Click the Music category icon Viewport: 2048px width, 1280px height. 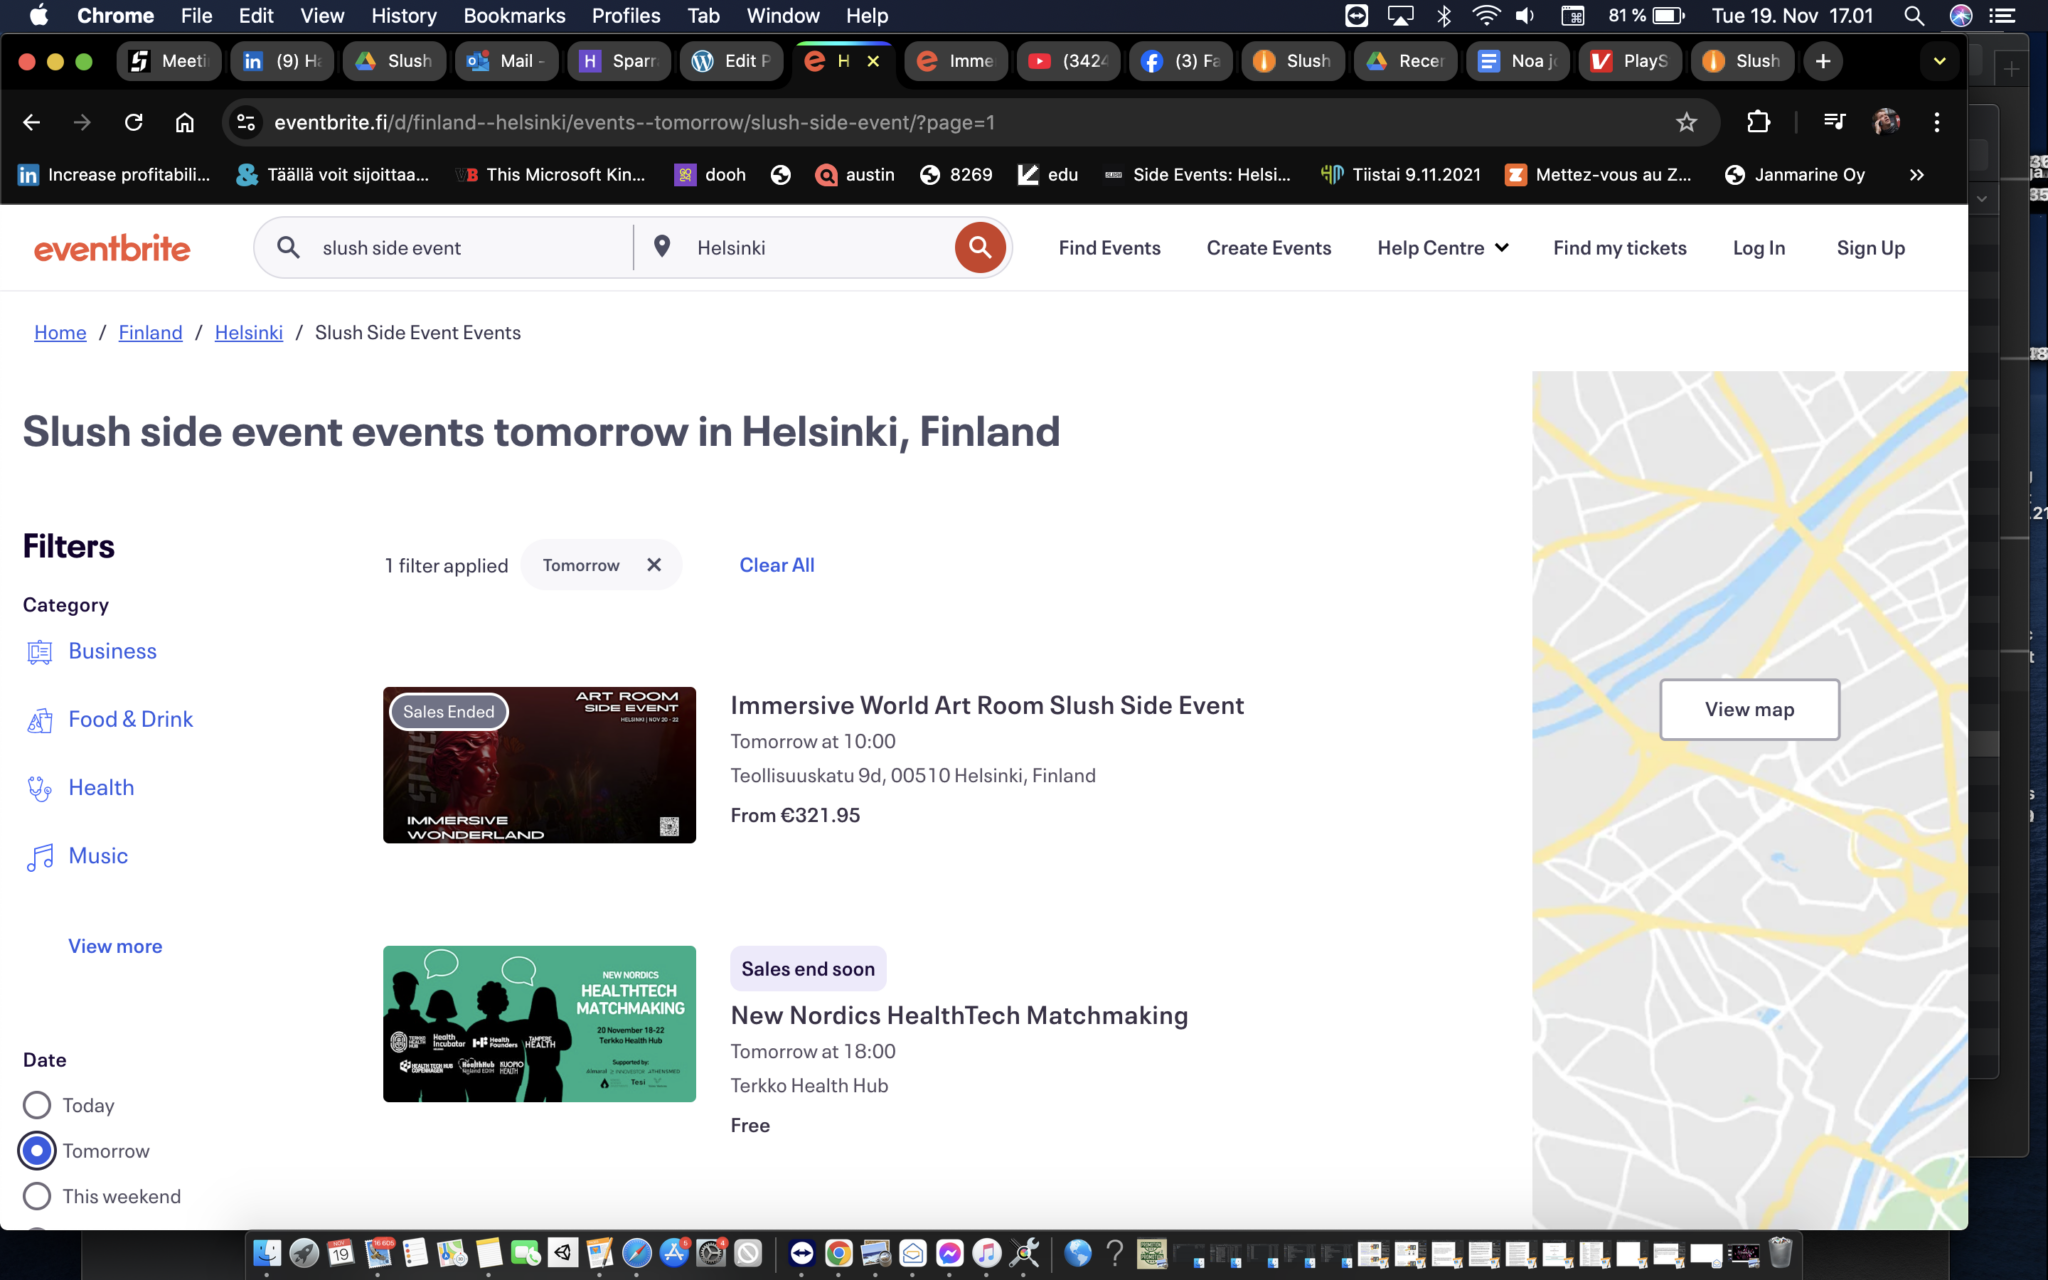pyautogui.click(x=39, y=856)
